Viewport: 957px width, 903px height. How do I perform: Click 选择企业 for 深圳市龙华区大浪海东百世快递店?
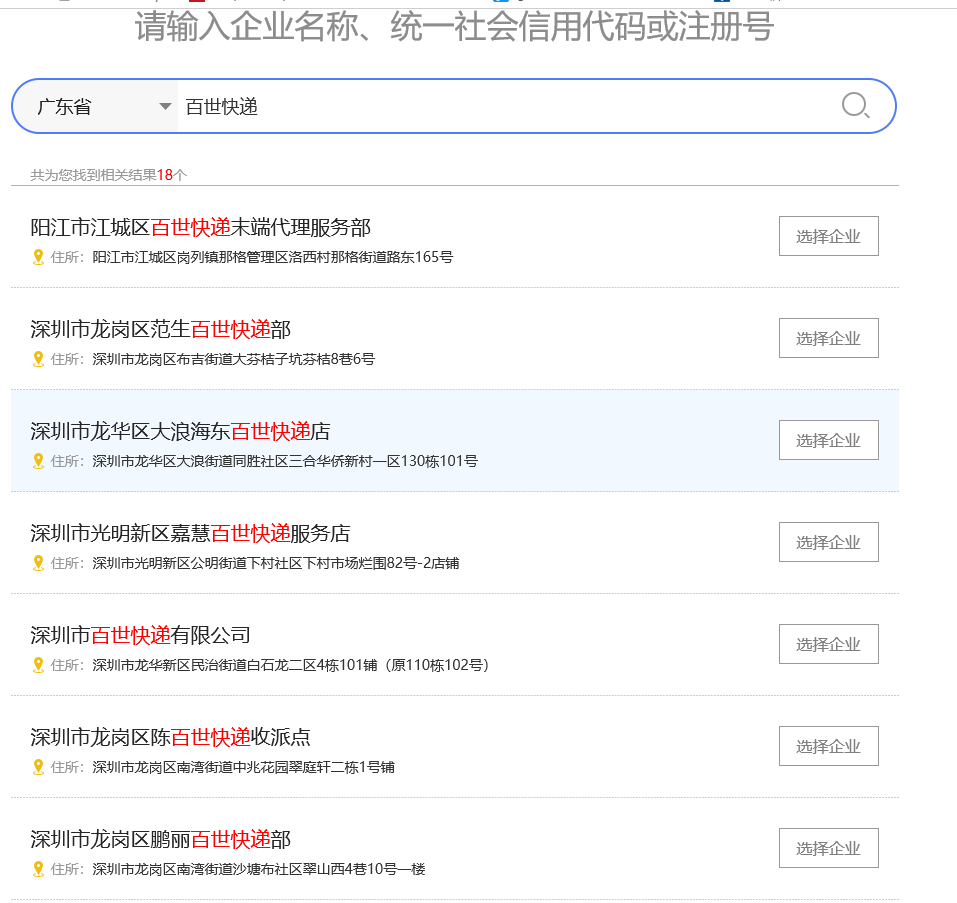tap(828, 440)
